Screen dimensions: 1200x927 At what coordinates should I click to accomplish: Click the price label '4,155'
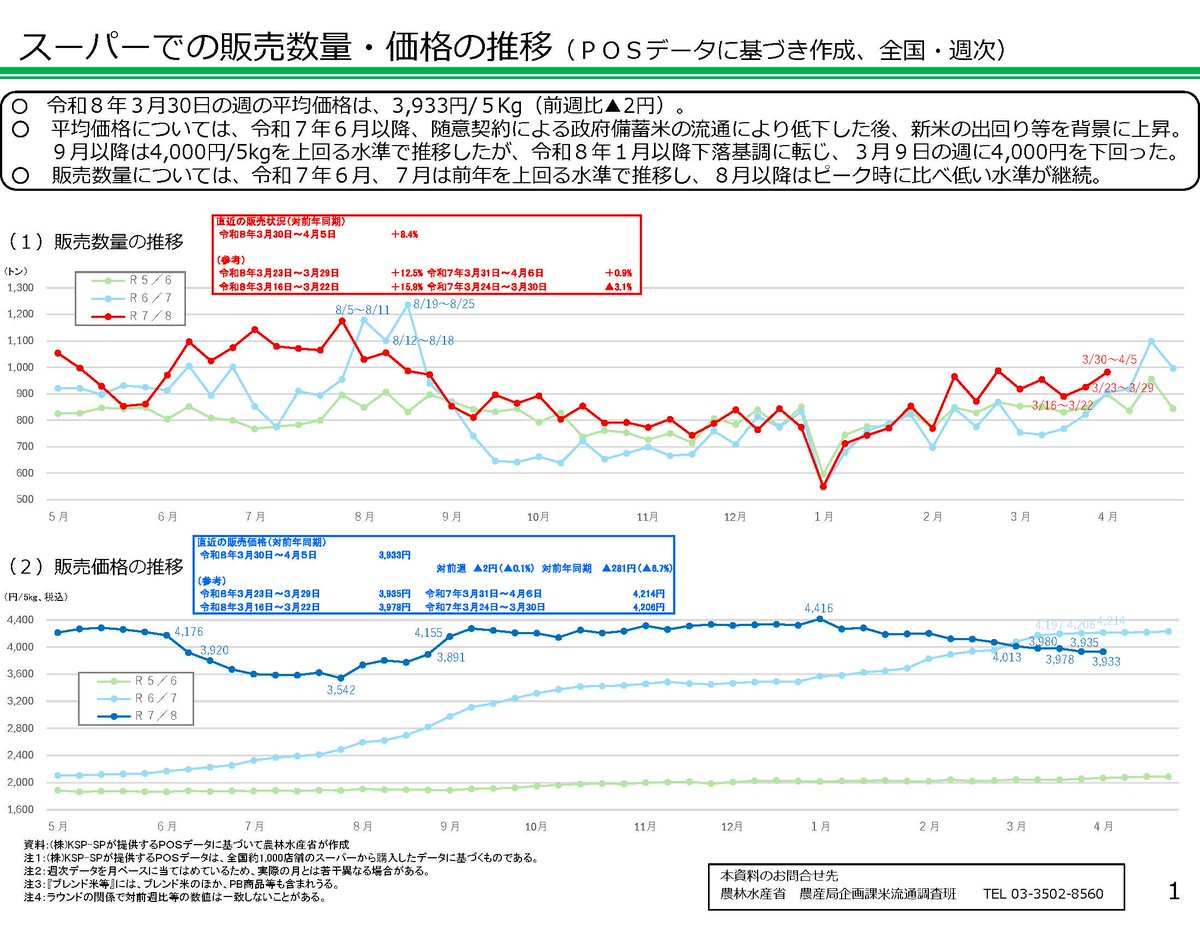point(429,632)
